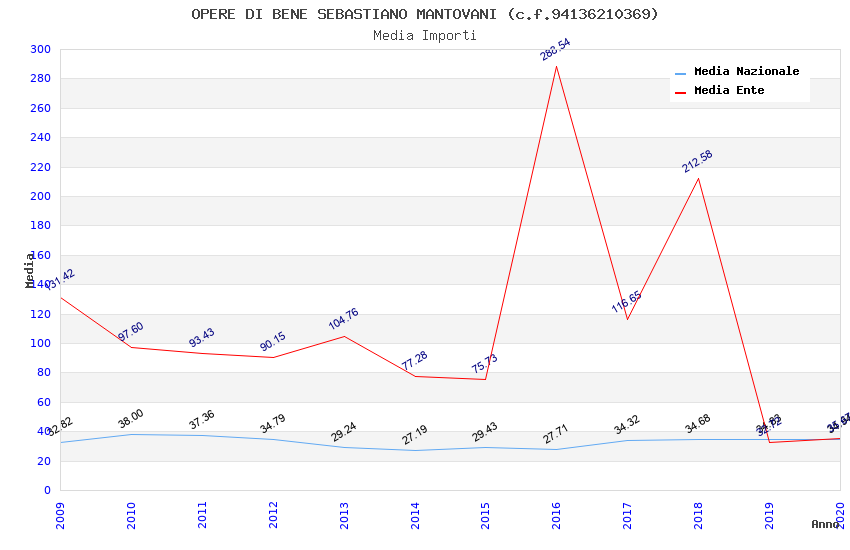Click the 260 y-axis tick label
This screenshot has width=850, height=550.
41,108
